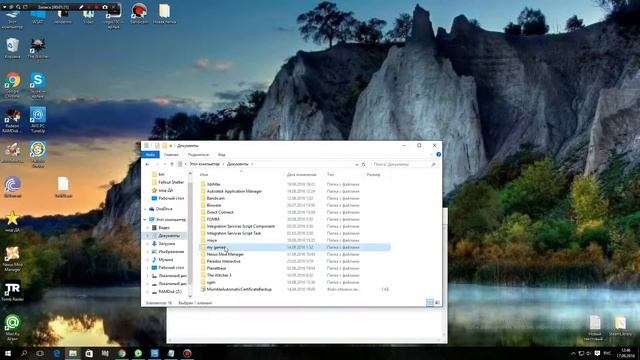Open Chrome from the taskbar
The width and height of the screenshot is (640, 360).
[122, 353]
